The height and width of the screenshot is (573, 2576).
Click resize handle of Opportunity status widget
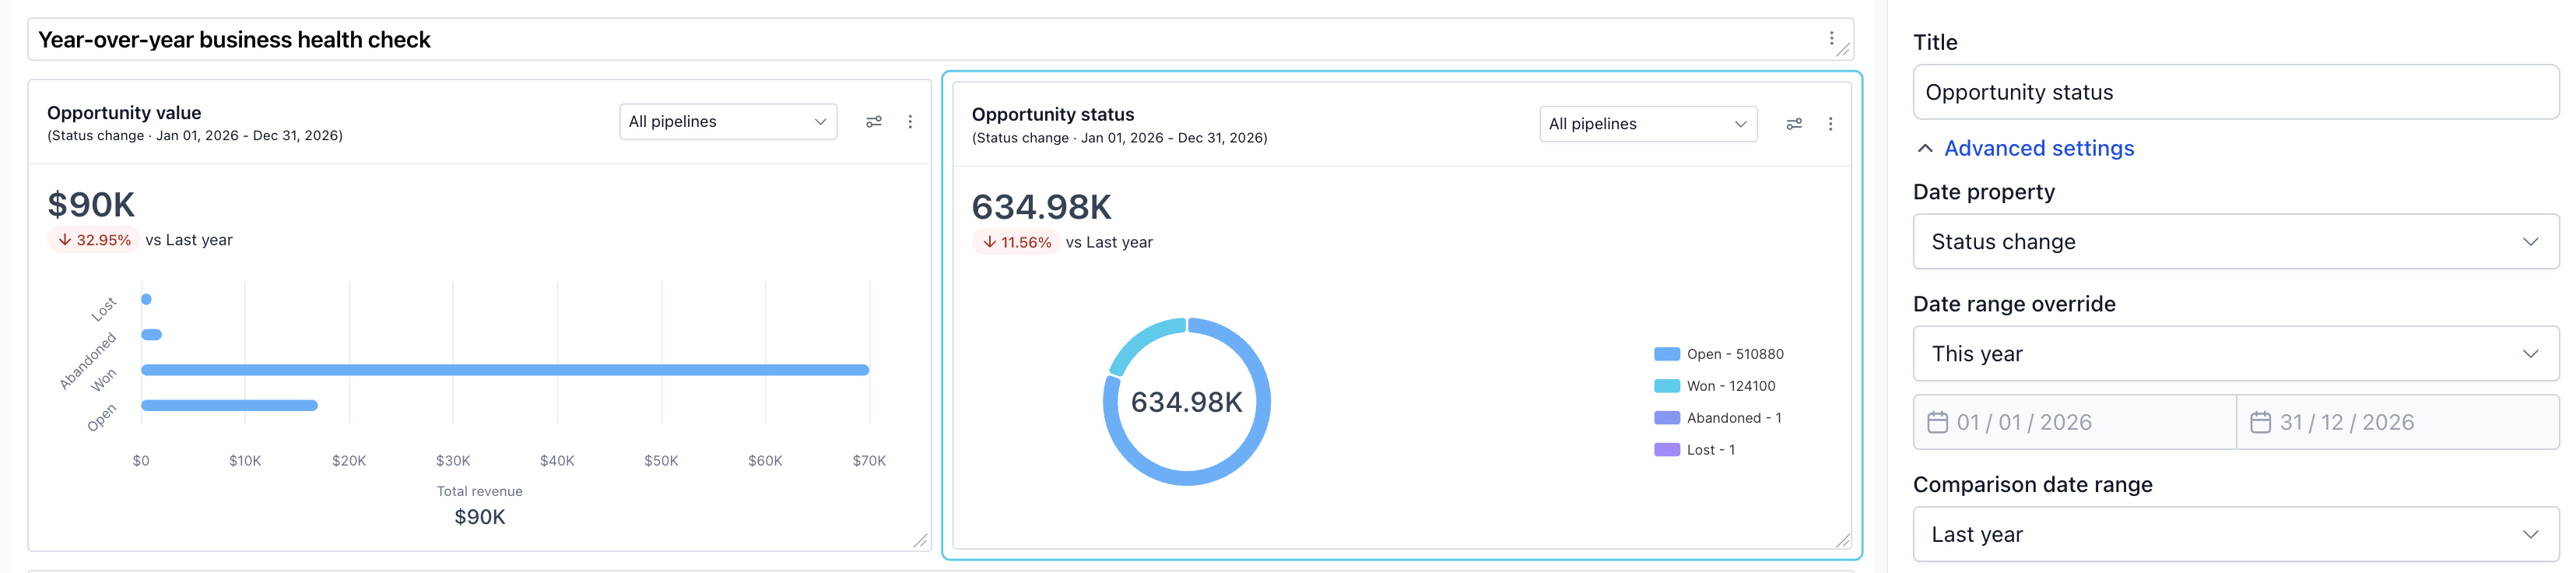[x=1843, y=540]
